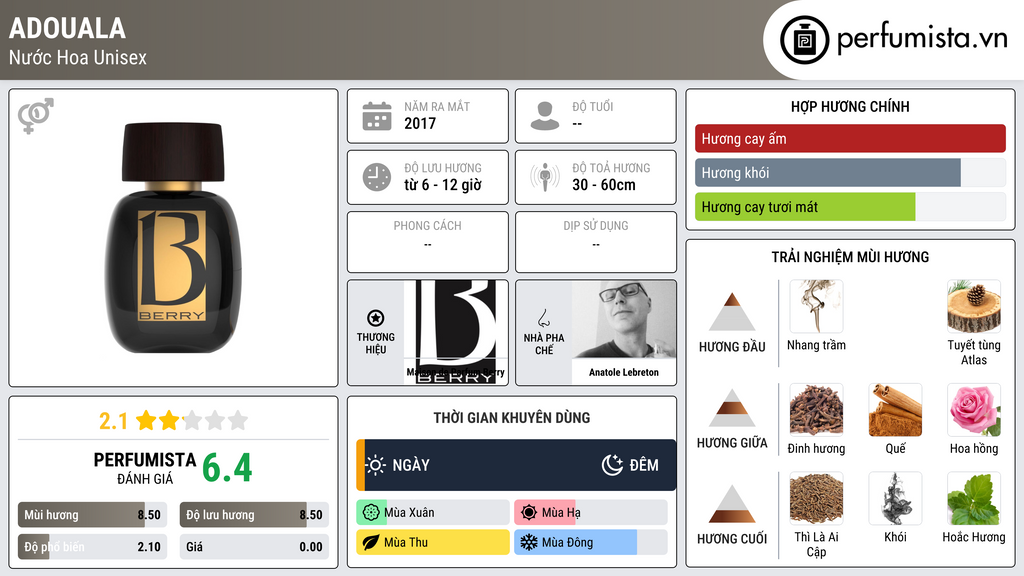The width and height of the screenshot is (1024, 576).
Task: Click the sun icon next to Ngày
Action: click(x=376, y=465)
